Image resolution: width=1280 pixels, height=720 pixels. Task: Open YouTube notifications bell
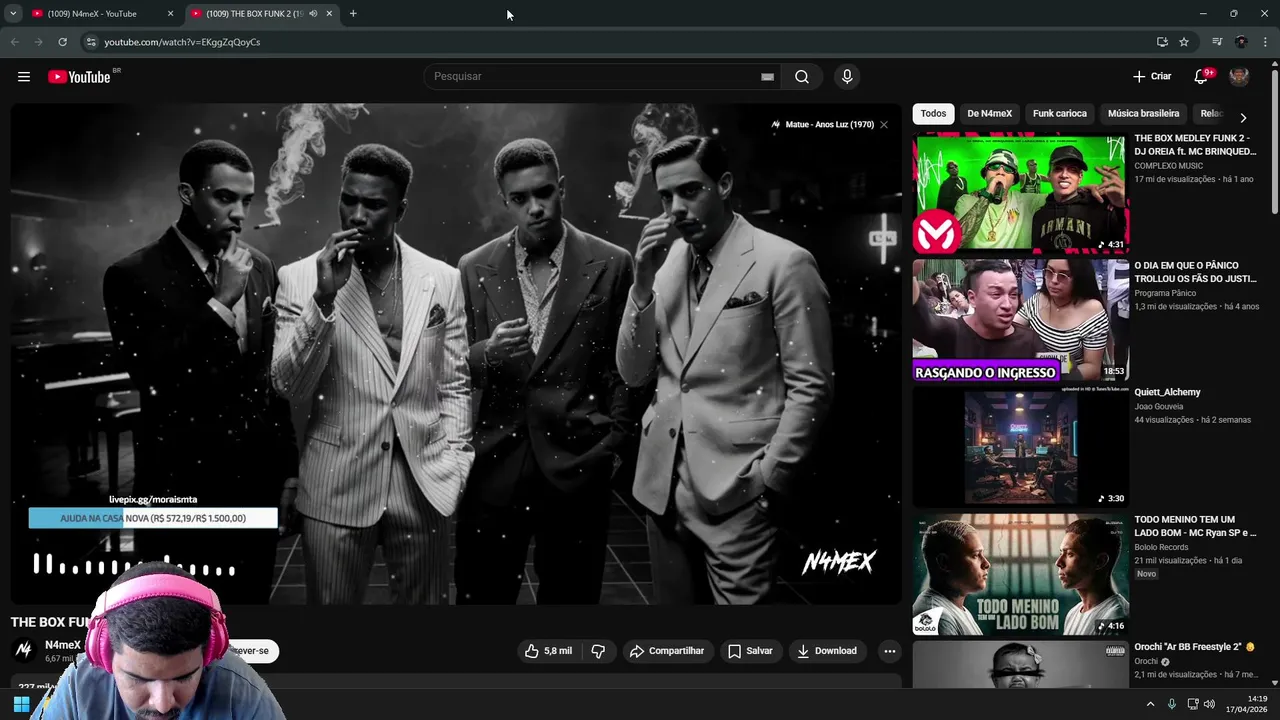(x=1202, y=77)
